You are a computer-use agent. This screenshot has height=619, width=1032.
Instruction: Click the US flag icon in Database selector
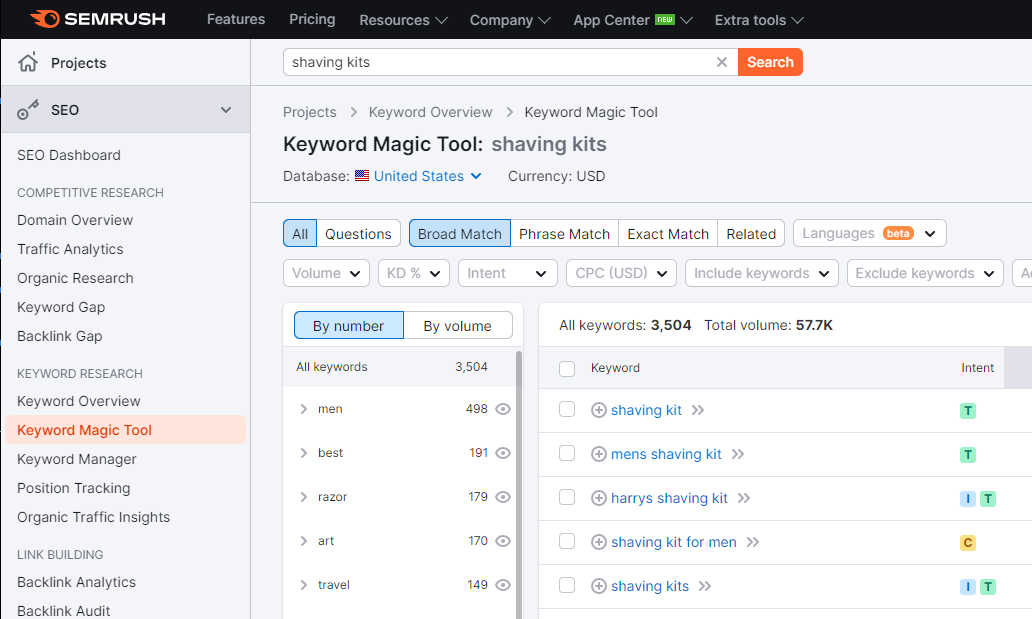pyautogui.click(x=361, y=175)
